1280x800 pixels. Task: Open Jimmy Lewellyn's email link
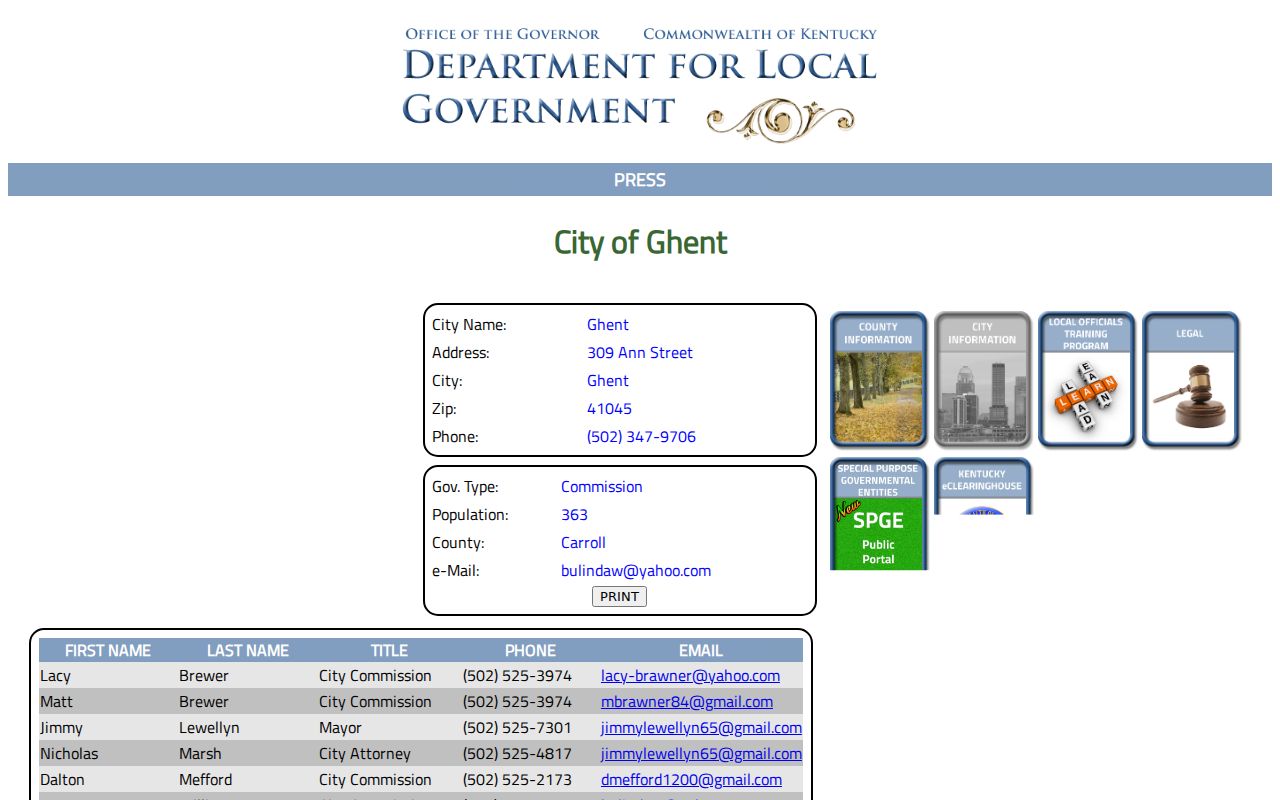pos(701,728)
